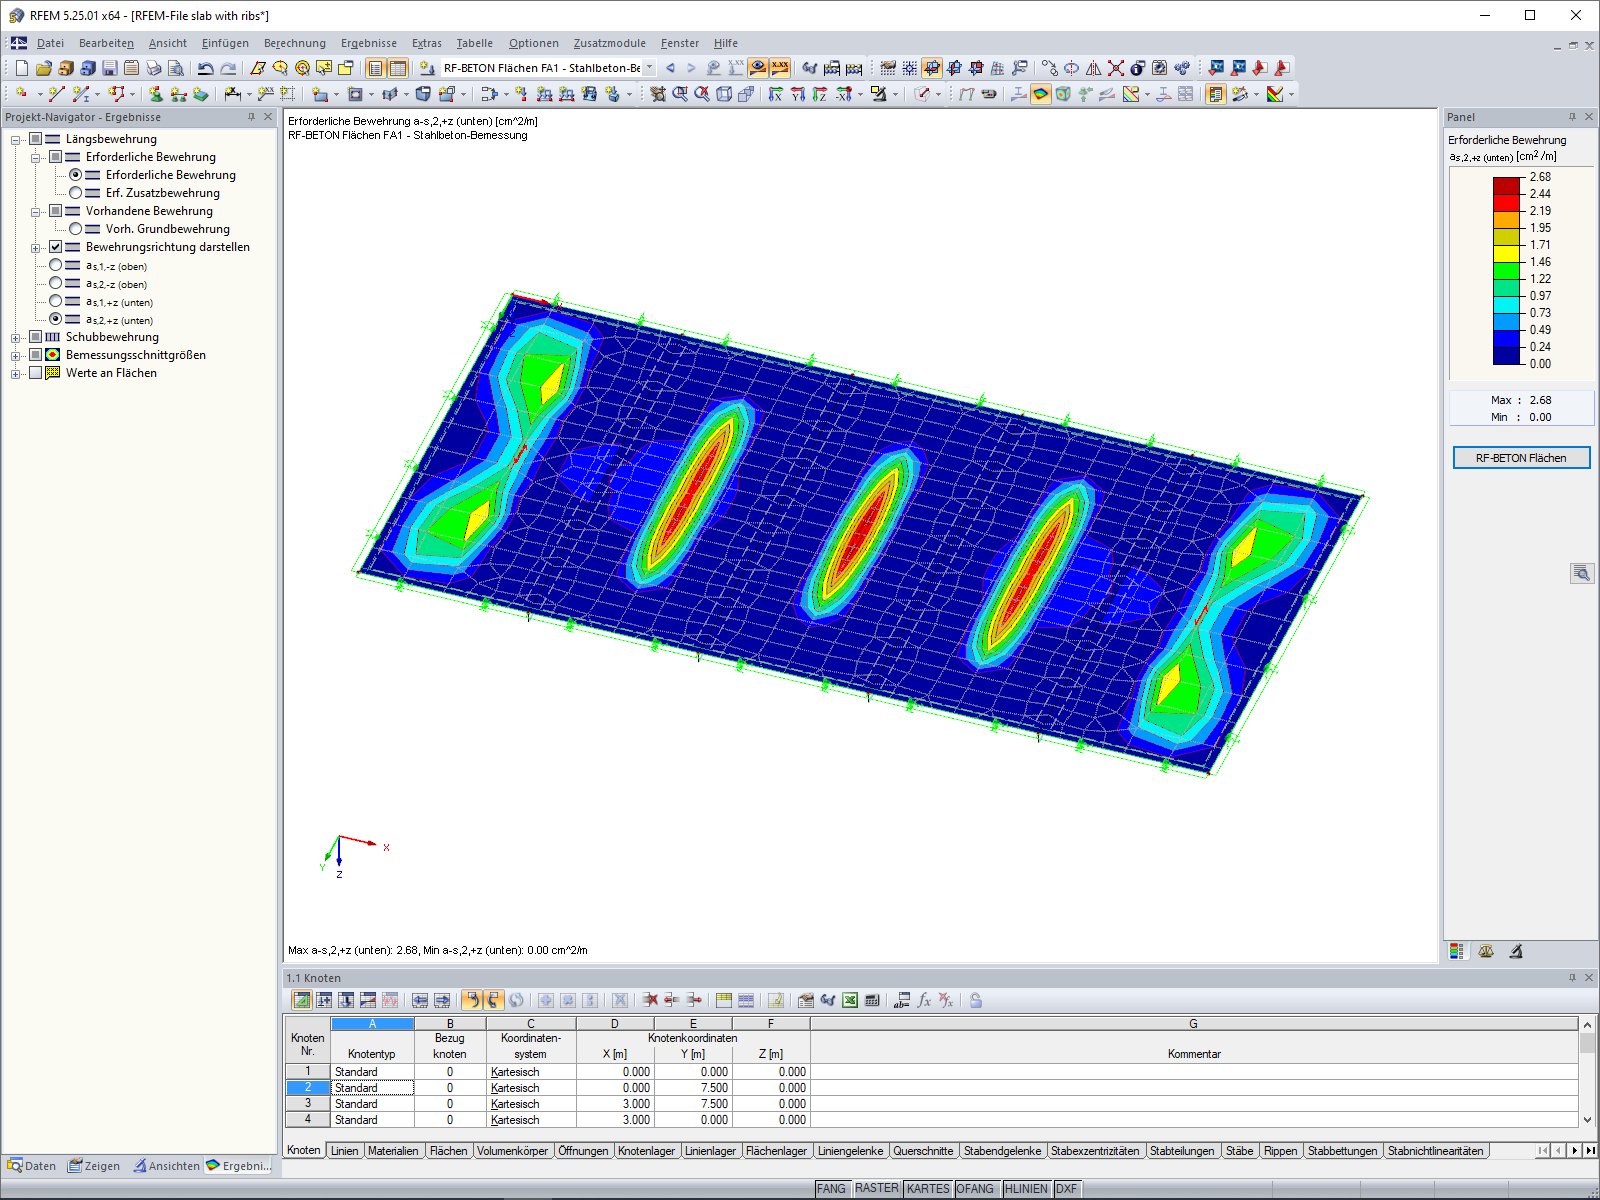Save the model with the floppy disk icon

pyautogui.click(x=110, y=68)
